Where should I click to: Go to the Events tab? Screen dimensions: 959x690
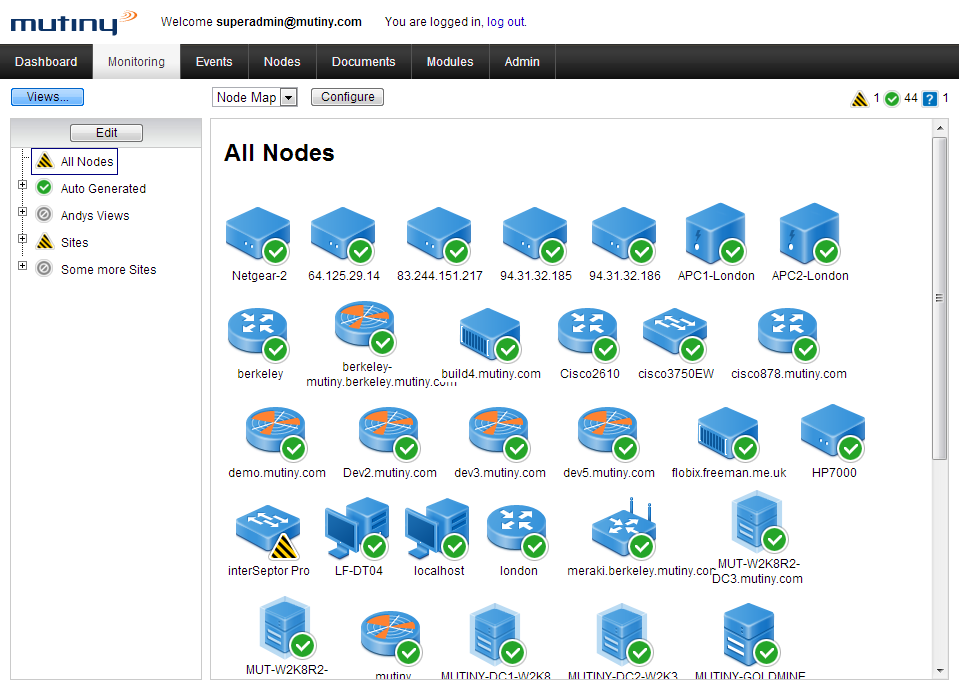(x=214, y=62)
